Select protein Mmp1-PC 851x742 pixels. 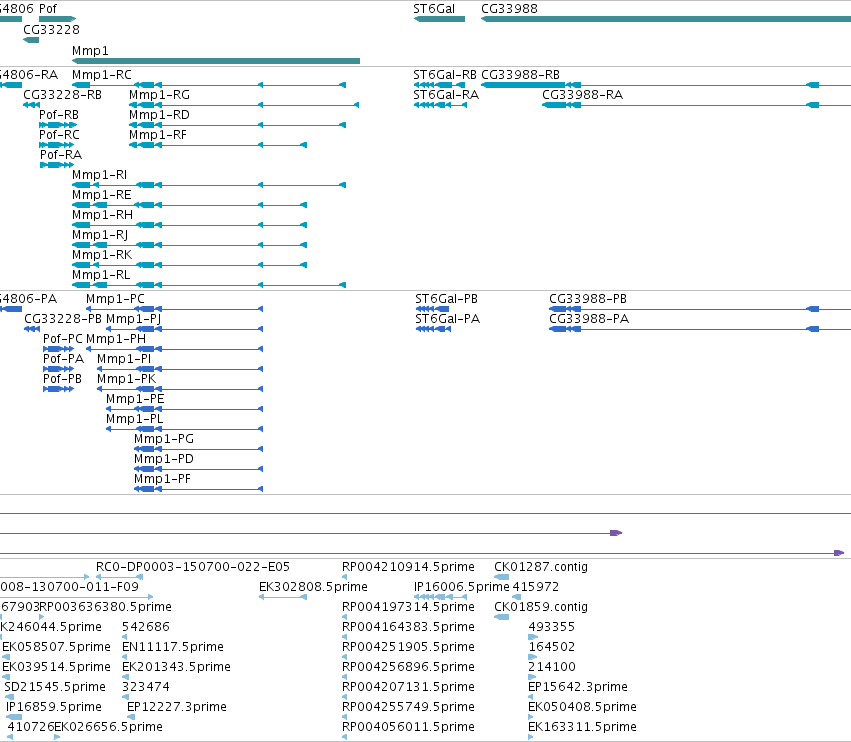click(115, 299)
